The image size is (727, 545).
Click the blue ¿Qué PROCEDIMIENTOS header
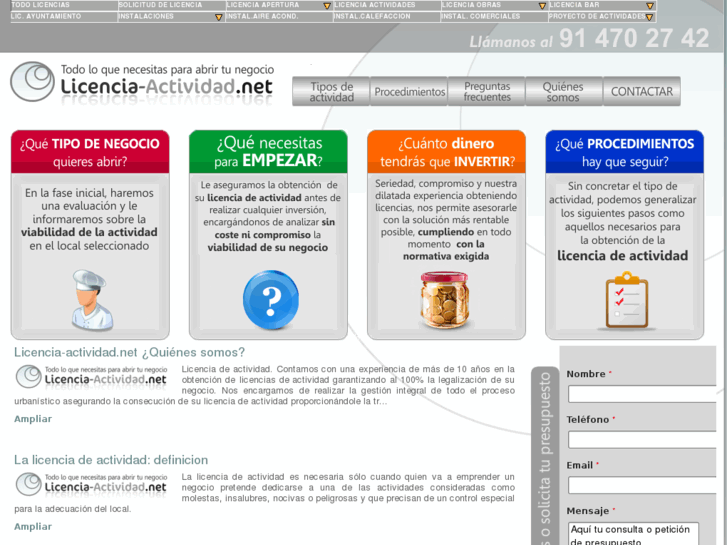click(625, 152)
